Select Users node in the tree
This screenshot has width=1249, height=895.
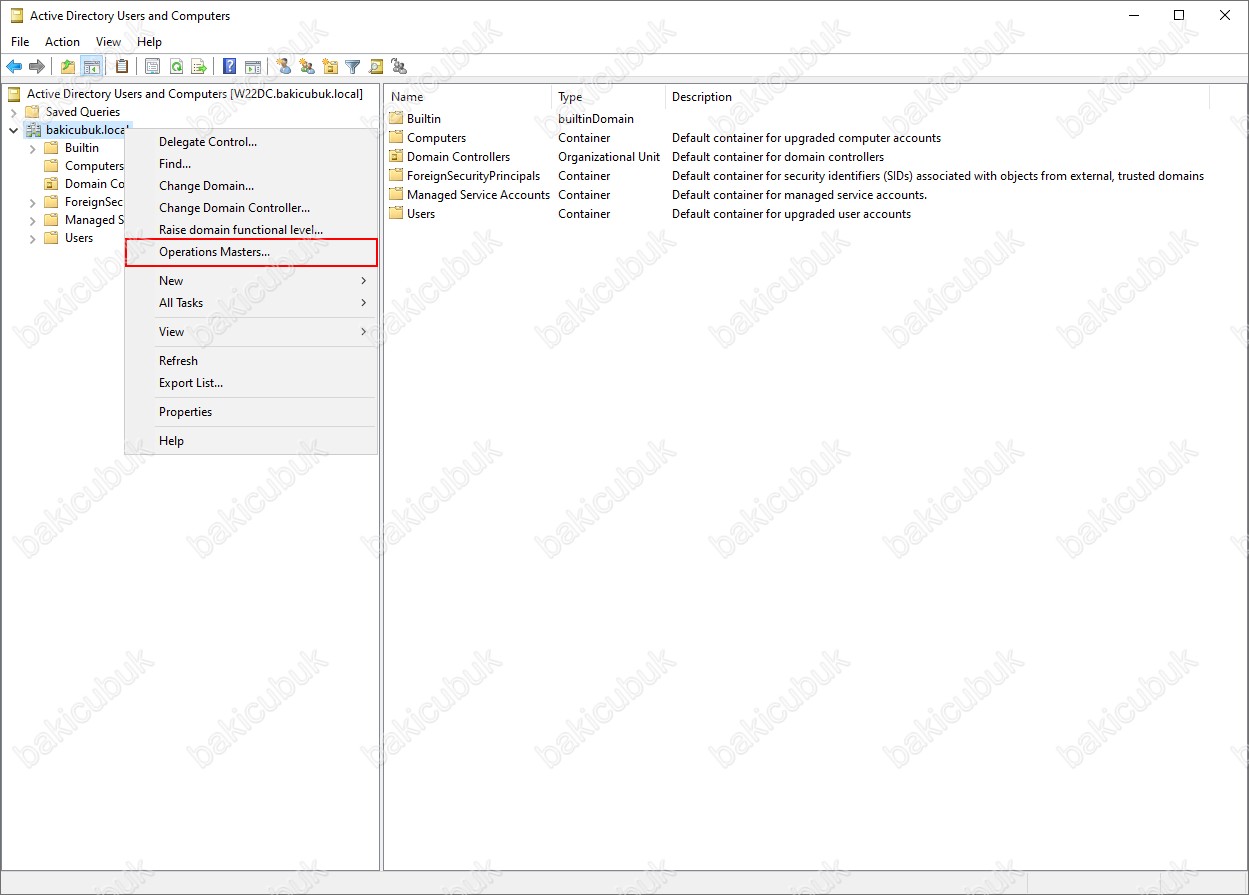[x=79, y=238]
